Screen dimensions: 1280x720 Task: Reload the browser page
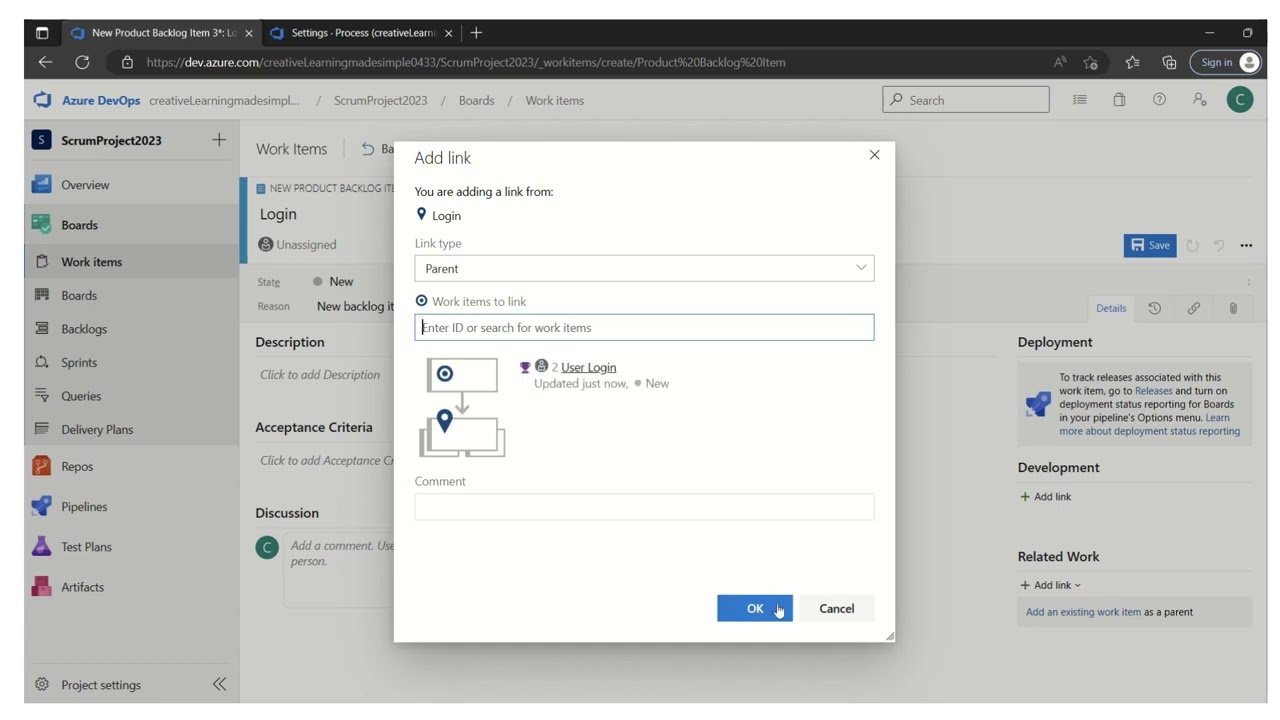[82, 62]
